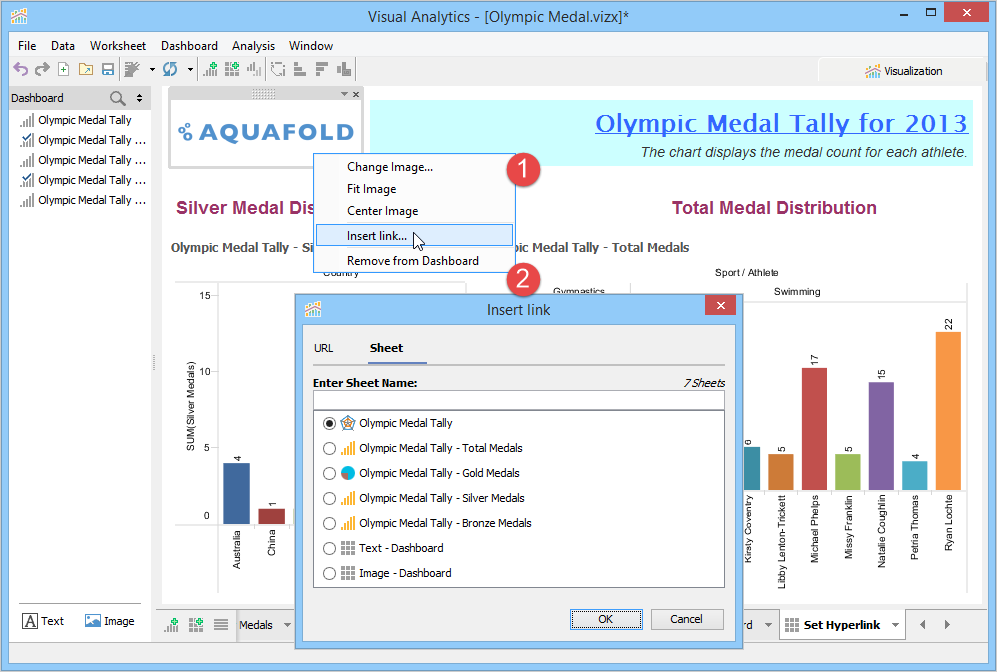Select the Total Medals sheet radio button
The width and height of the screenshot is (997, 672).
[329, 448]
